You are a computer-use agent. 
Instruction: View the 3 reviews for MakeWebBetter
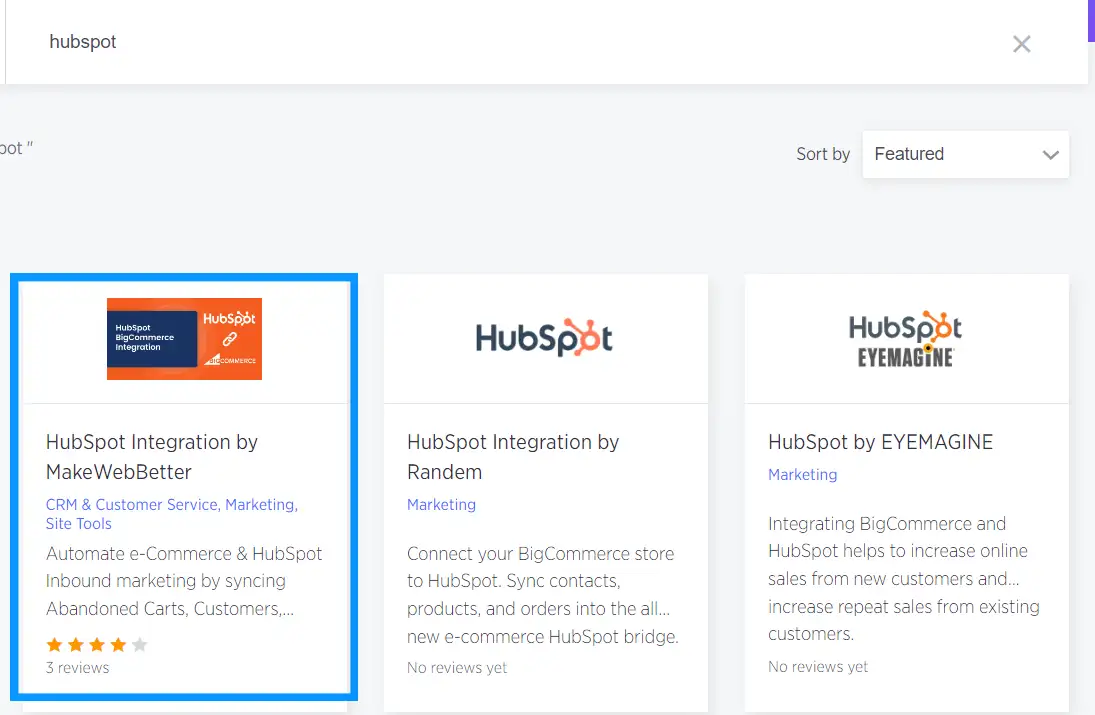[x=77, y=668]
